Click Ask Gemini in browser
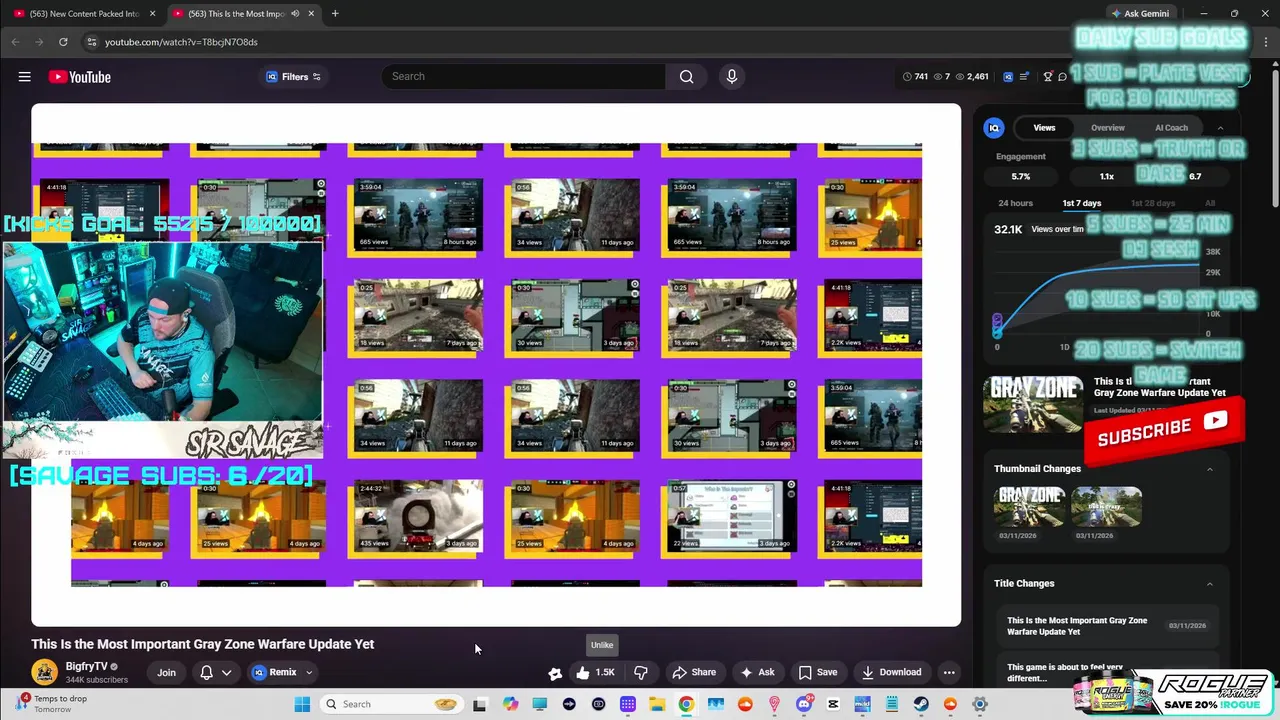The width and height of the screenshot is (1280, 720). pyautogui.click(x=1139, y=14)
